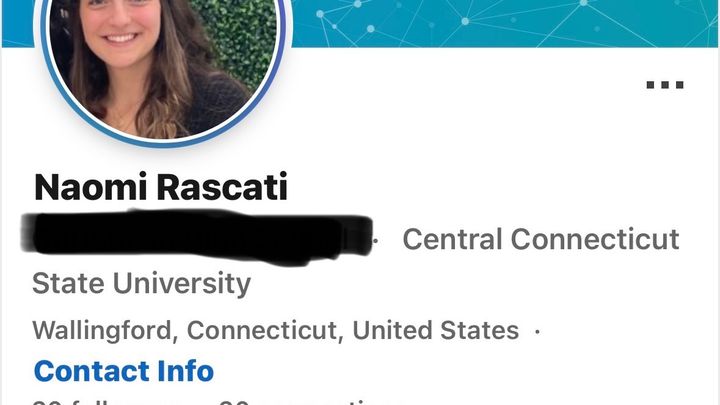Tap the word Rascati in the name

pyautogui.click(x=223, y=187)
